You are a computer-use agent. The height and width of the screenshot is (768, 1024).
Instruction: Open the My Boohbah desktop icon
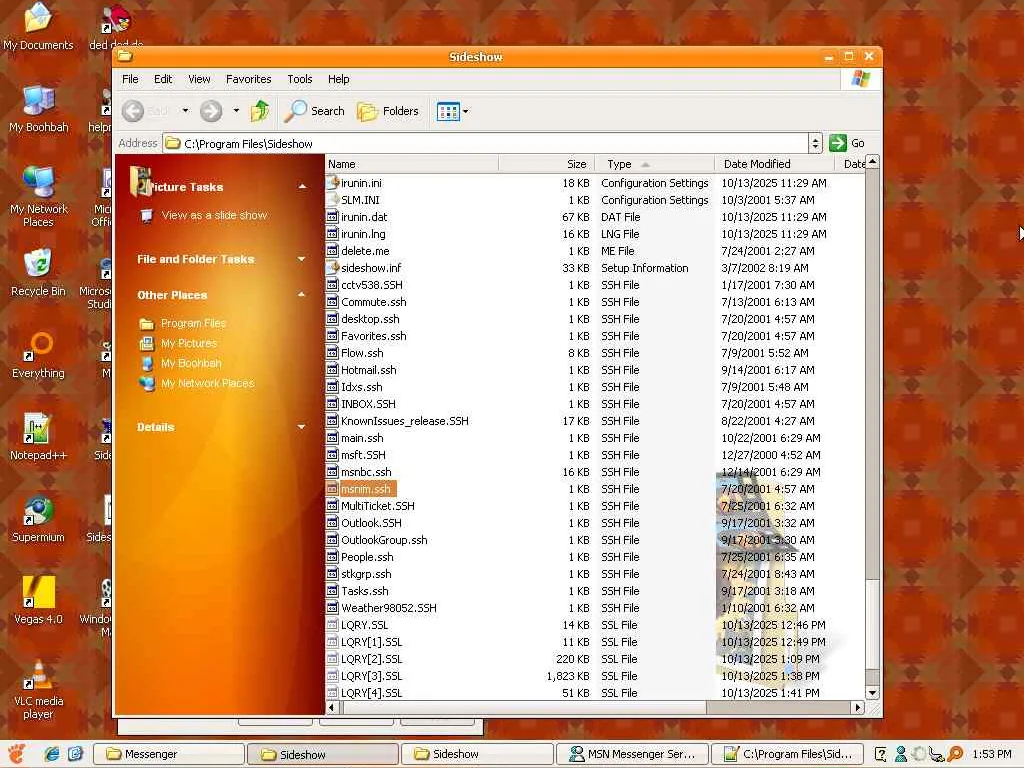click(39, 108)
